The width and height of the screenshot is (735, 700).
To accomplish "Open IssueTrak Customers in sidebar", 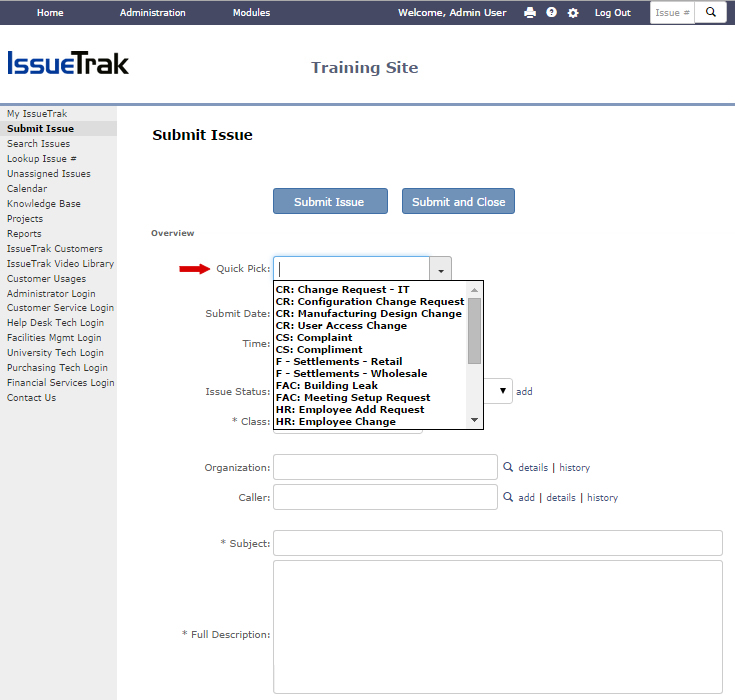I will tap(54, 248).
